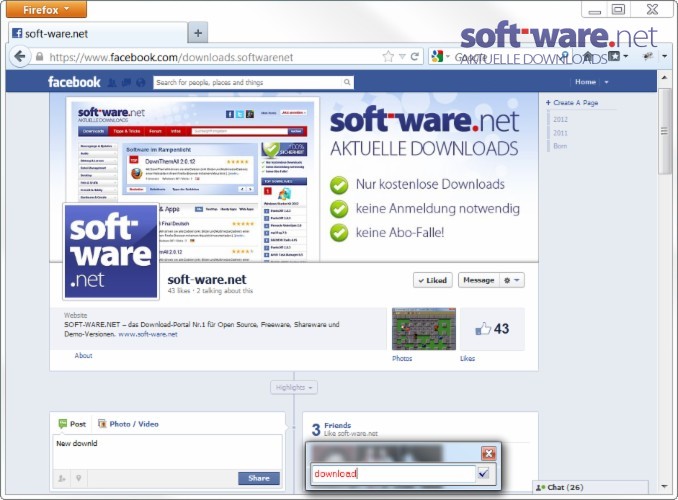Click Facebook notifications globe icon
Viewport: 678px width, 500px height.
141,82
